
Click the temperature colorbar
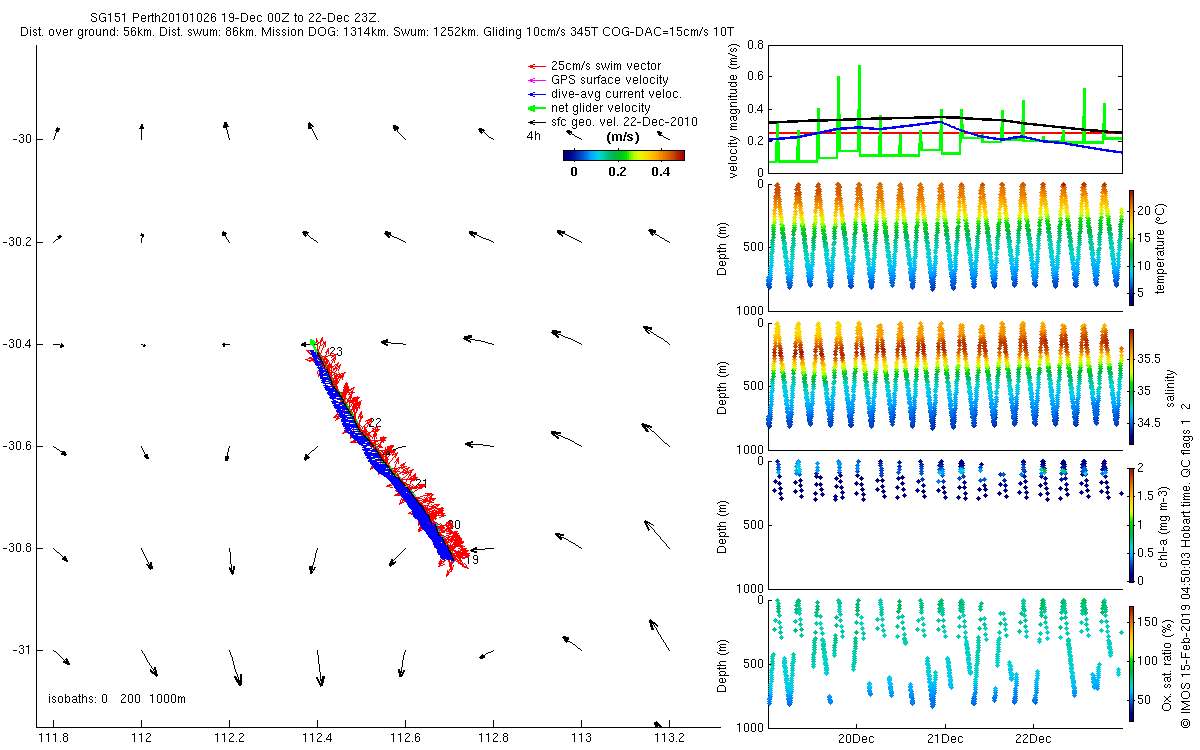1131,247
